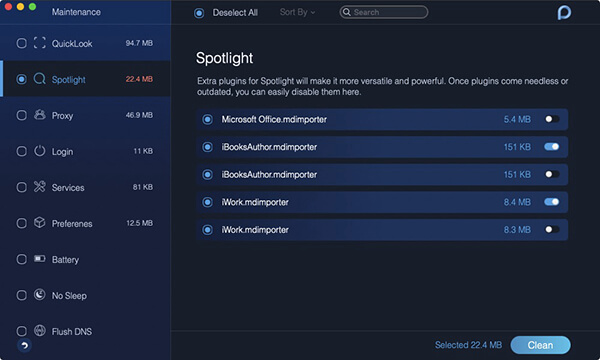Image resolution: width=600 pixels, height=360 pixels.
Task: Select the Preferenes radio button
Action: tap(21, 223)
